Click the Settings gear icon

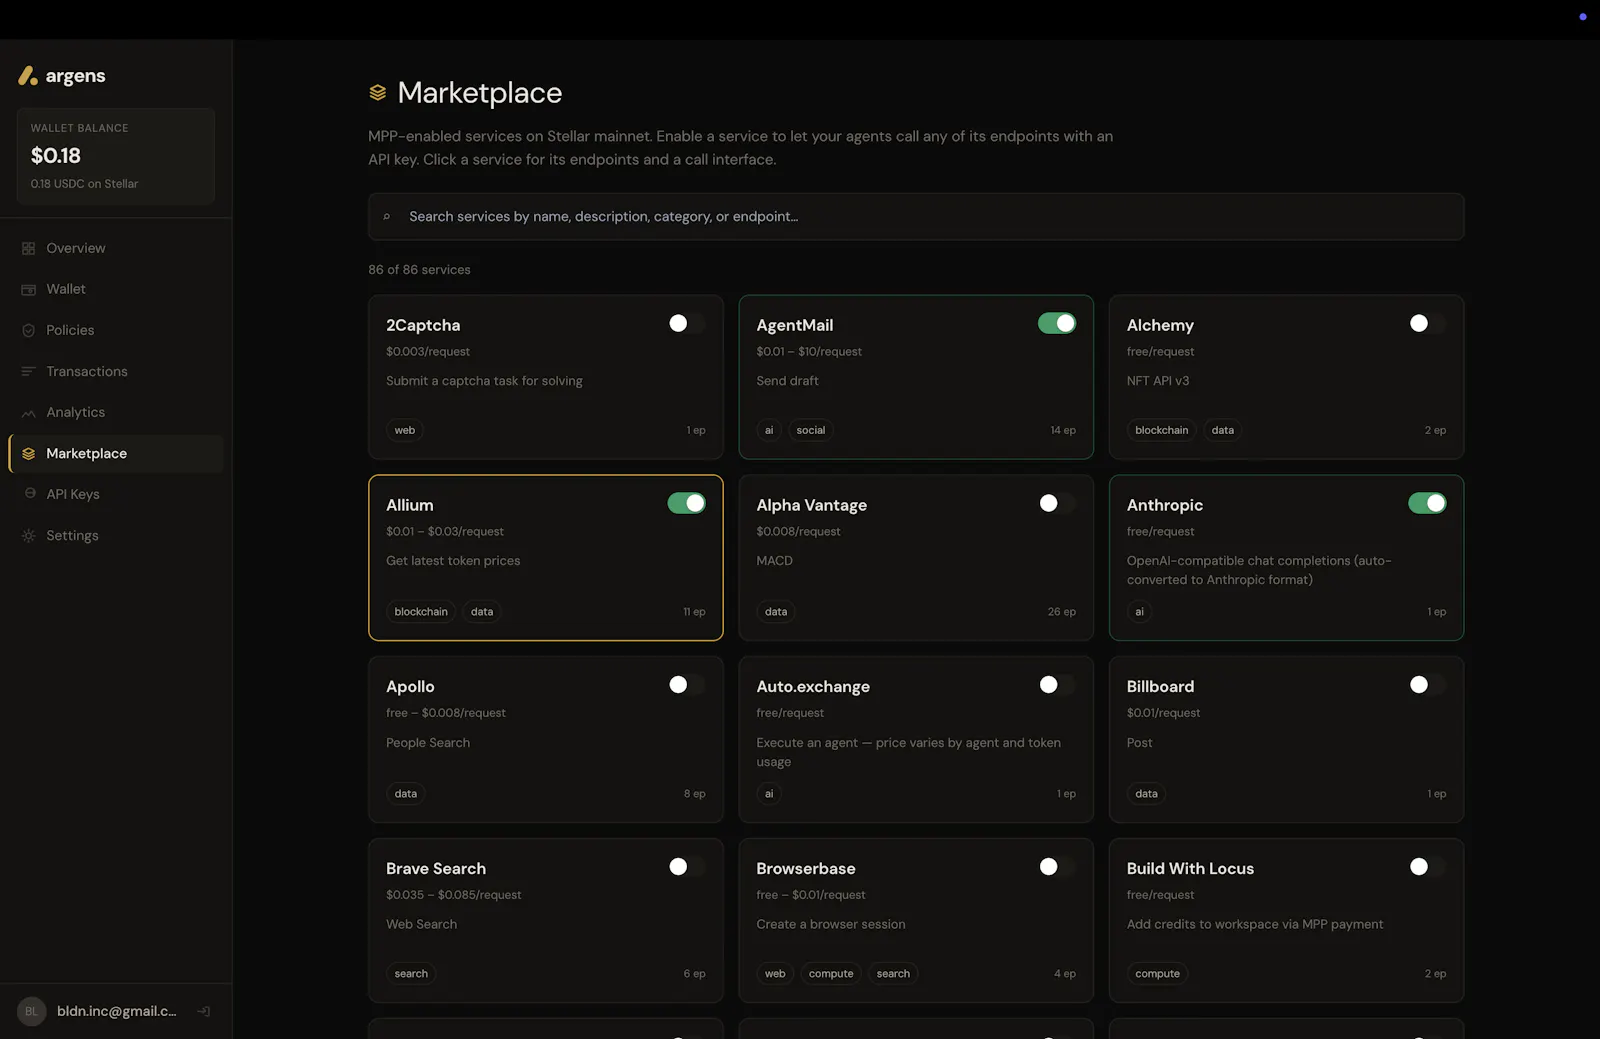point(28,535)
